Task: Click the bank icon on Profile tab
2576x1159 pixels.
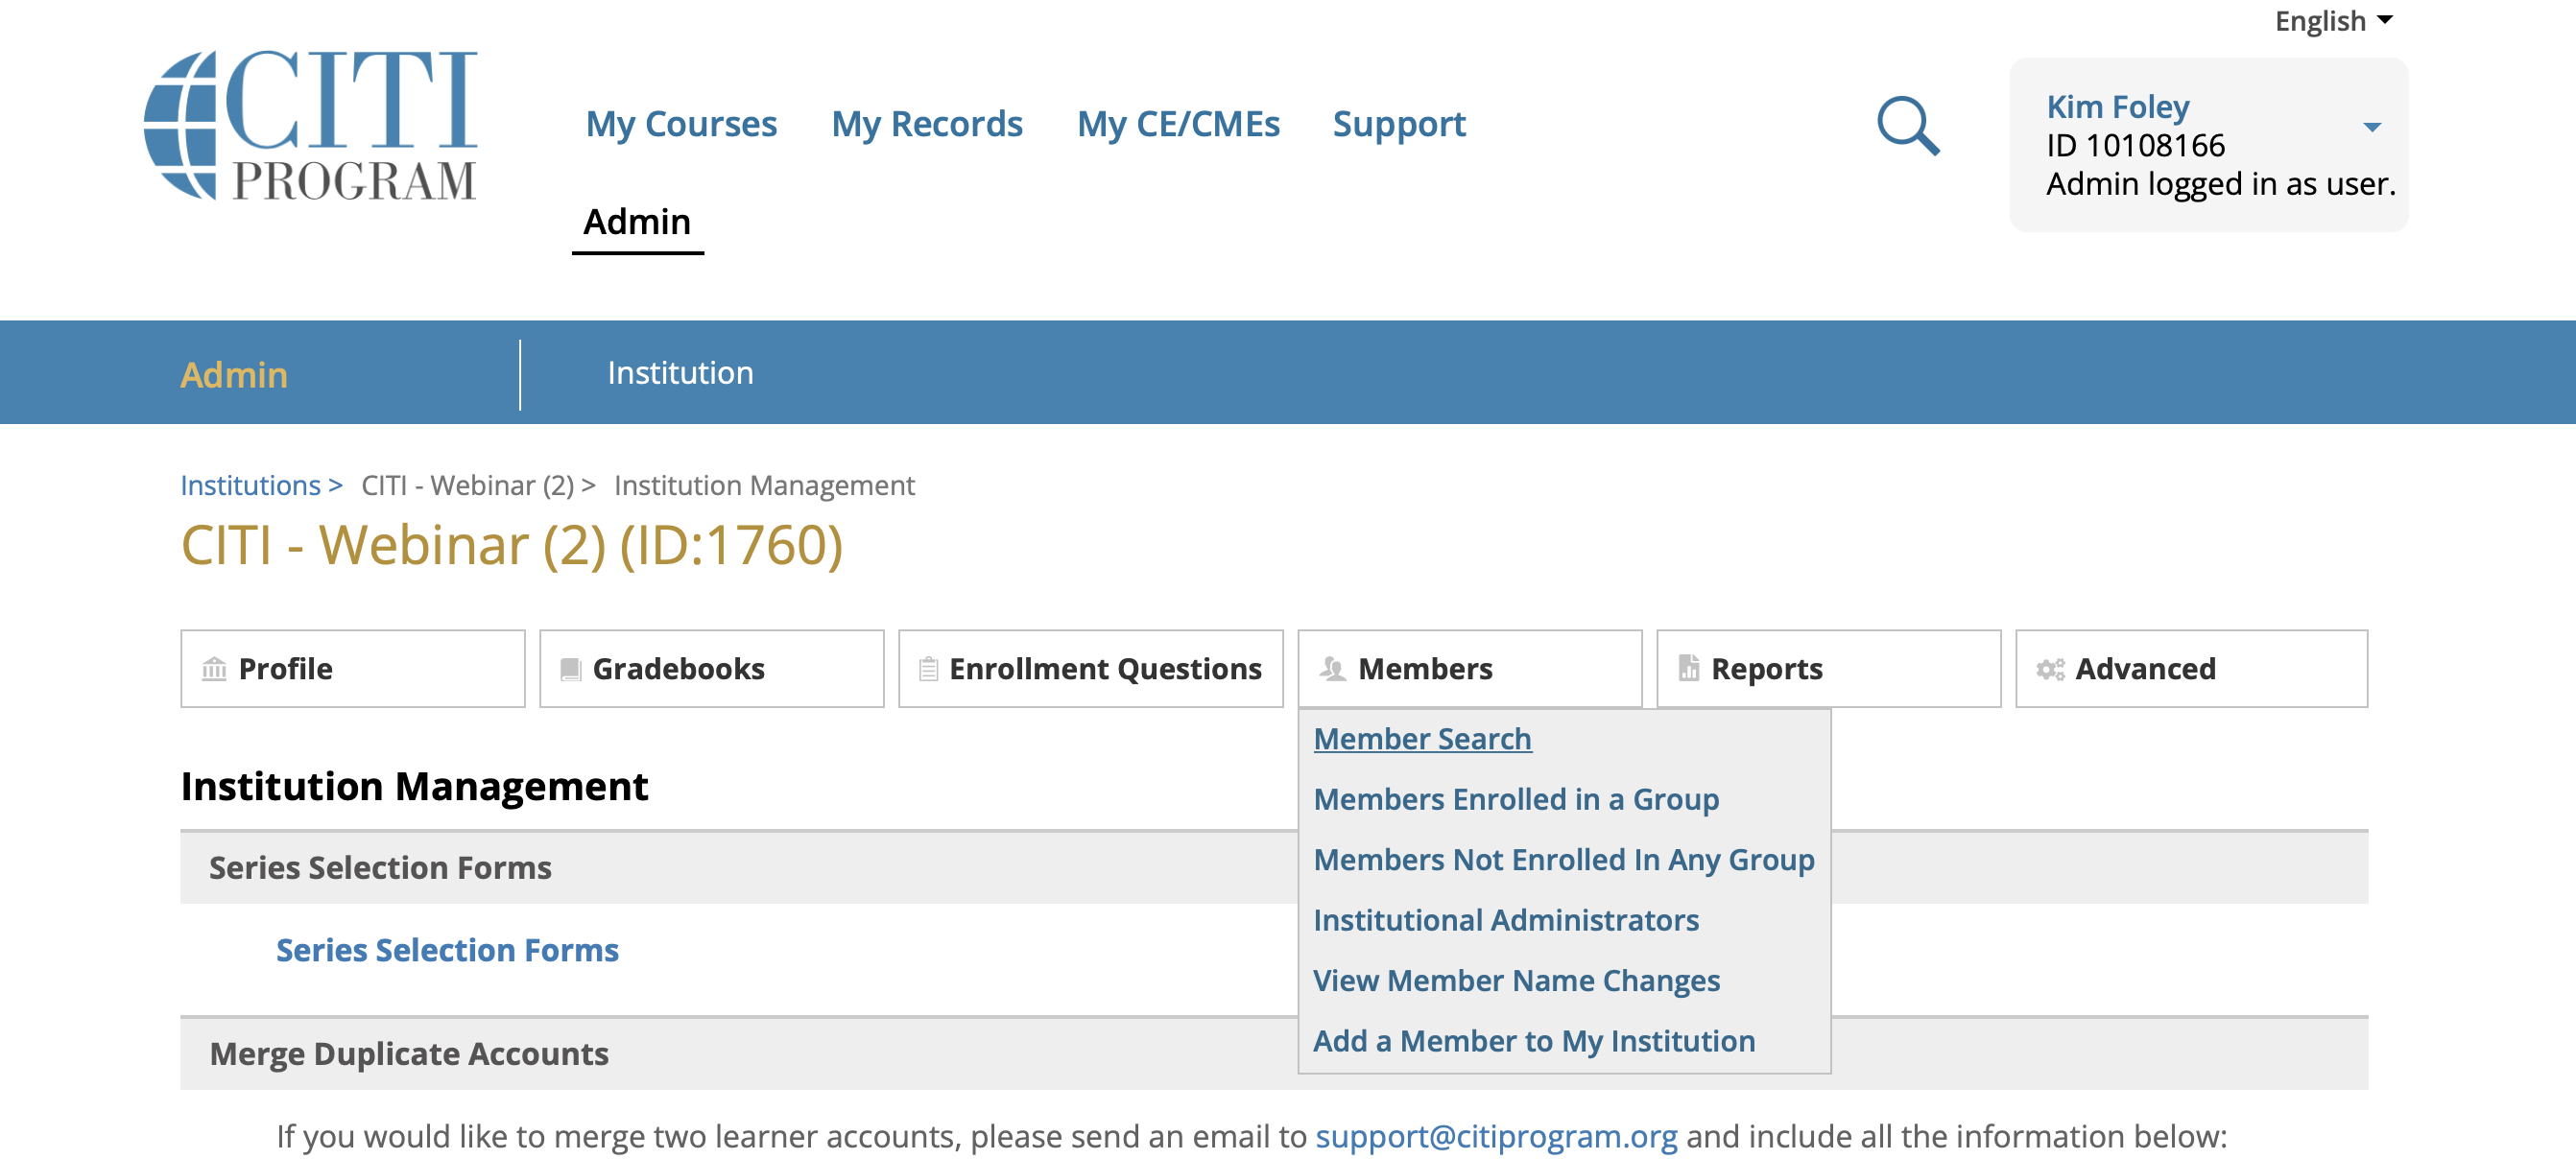Action: (x=214, y=668)
